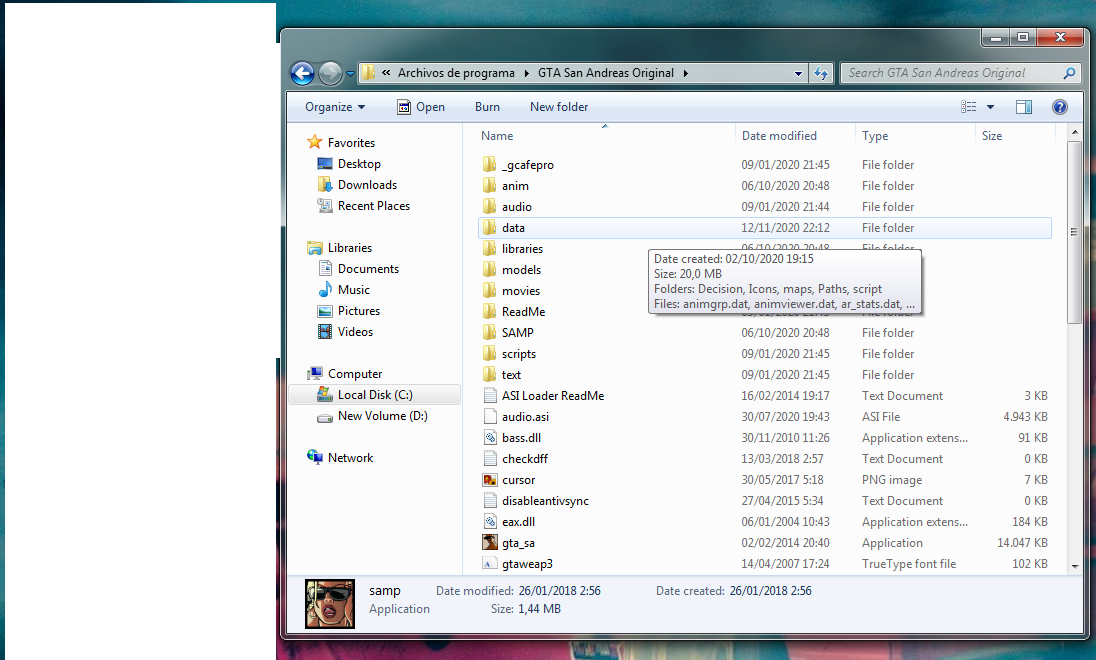Open Desktop in Favorites
1096x660 pixels.
click(359, 164)
